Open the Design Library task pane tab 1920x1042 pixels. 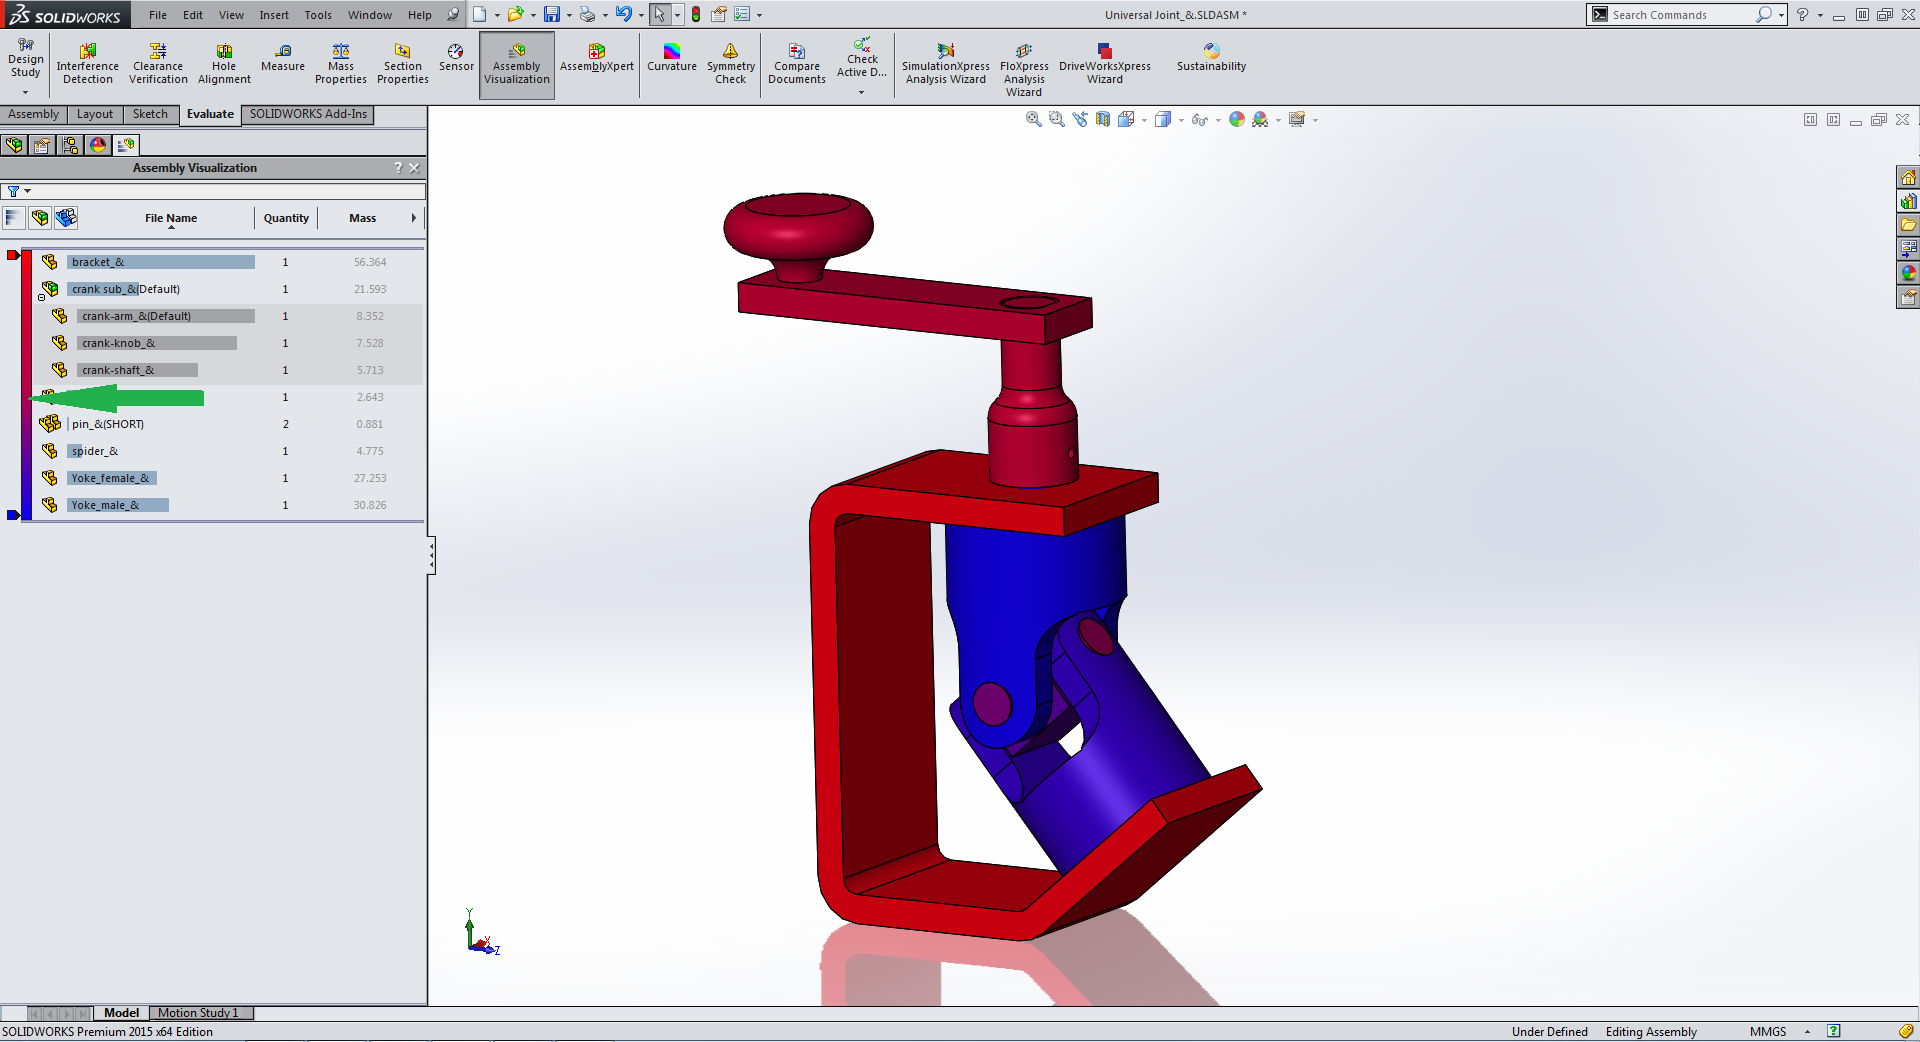pyautogui.click(x=1908, y=201)
